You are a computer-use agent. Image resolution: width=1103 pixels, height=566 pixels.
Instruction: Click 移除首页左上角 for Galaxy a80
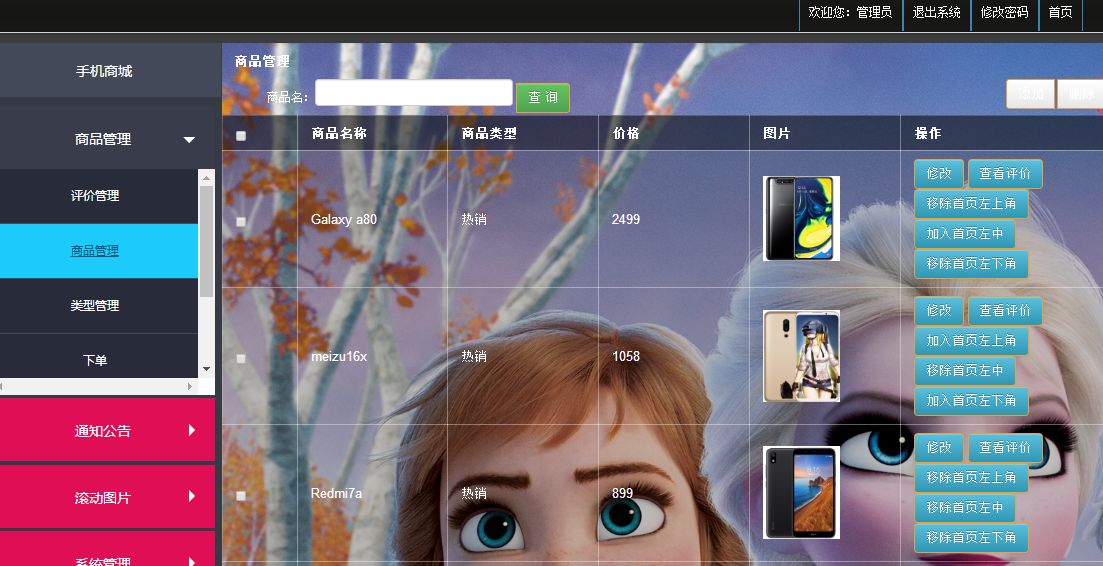click(x=971, y=204)
